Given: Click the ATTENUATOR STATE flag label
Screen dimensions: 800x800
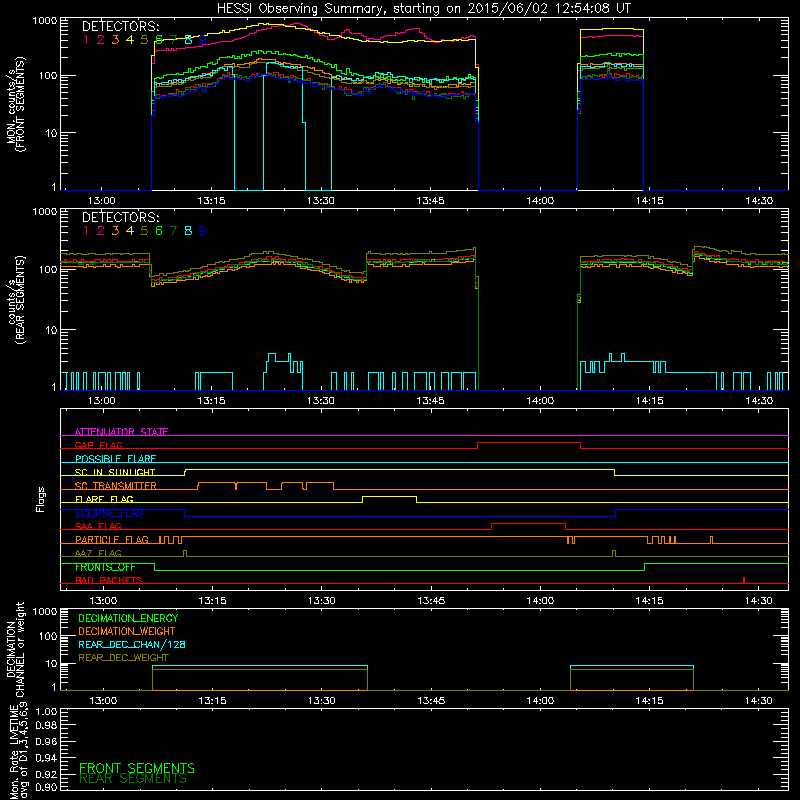Looking at the screenshot, I should point(121,432).
